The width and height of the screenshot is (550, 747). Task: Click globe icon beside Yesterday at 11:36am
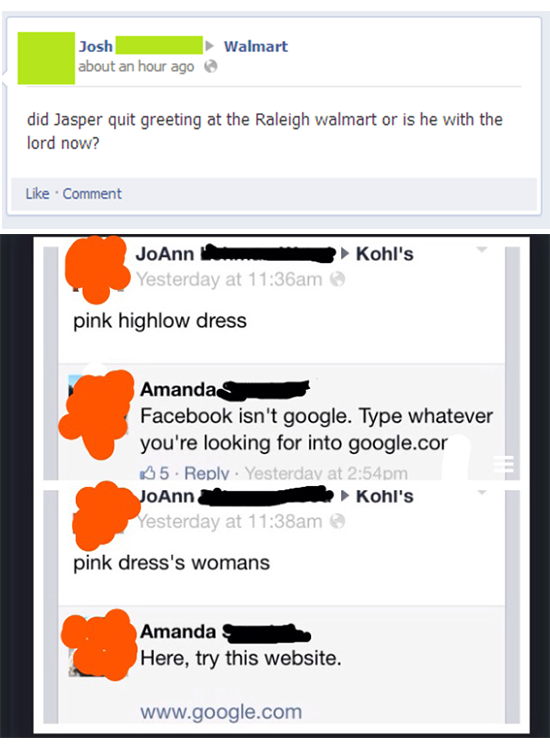click(337, 279)
